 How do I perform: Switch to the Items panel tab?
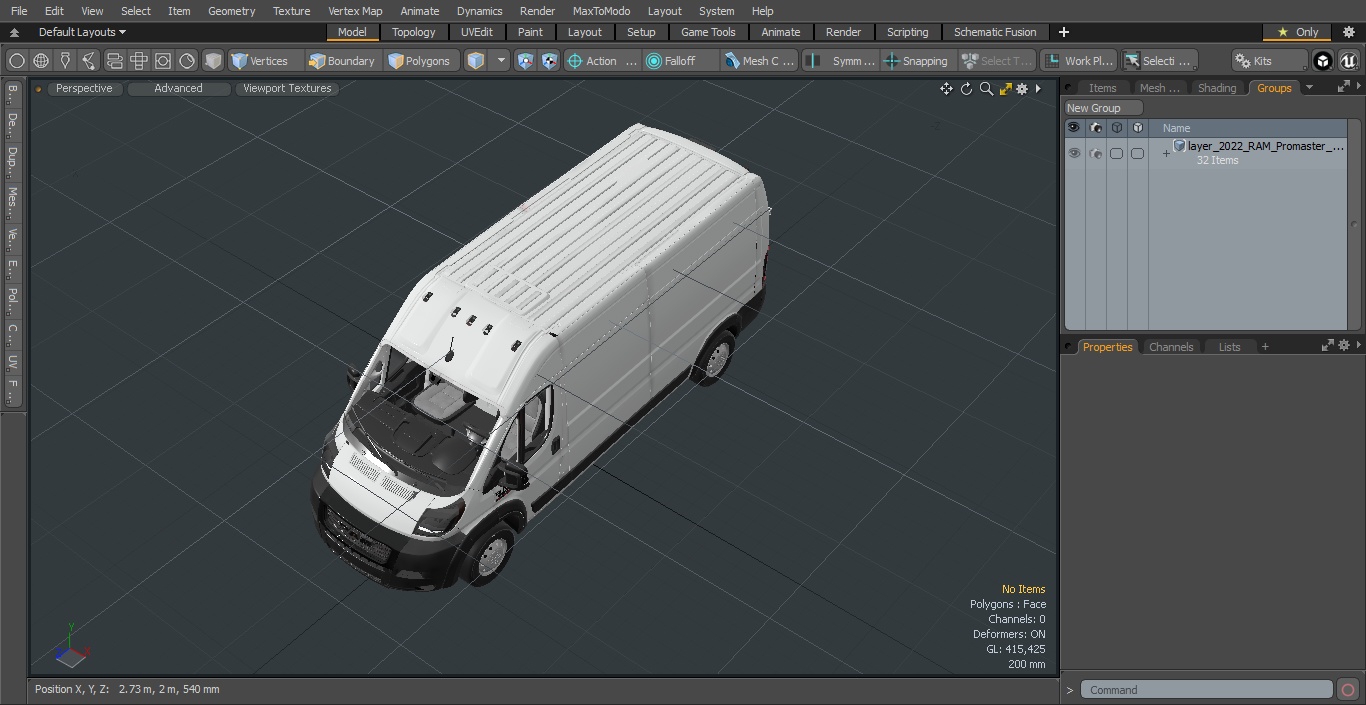pos(1103,88)
